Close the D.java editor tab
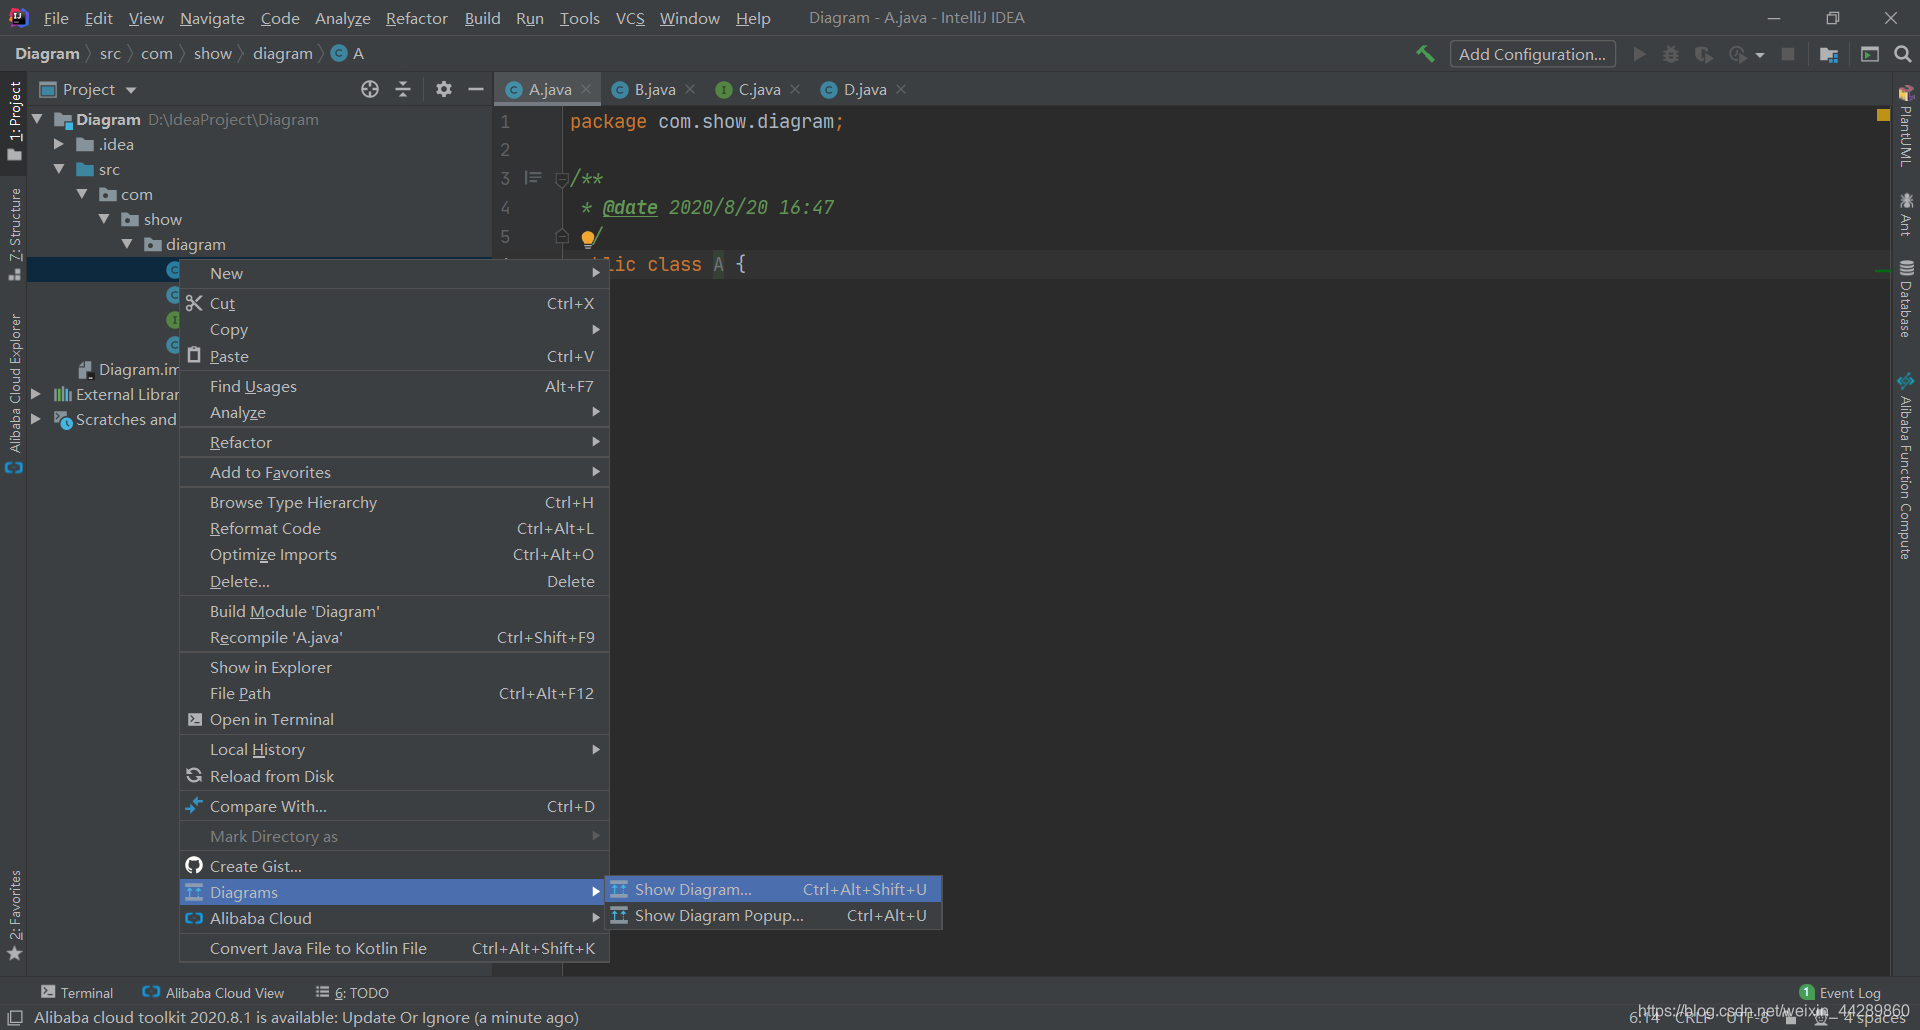Viewport: 1920px width, 1030px height. pos(901,89)
